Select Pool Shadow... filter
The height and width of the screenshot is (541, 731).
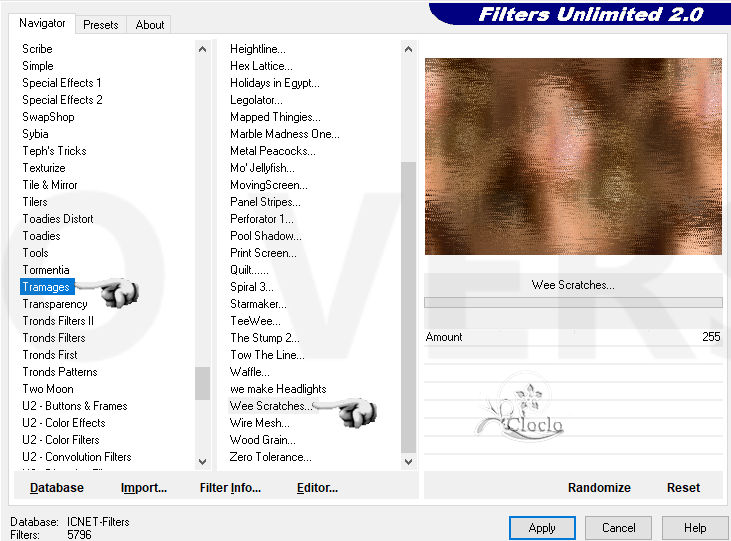[266, 236]
